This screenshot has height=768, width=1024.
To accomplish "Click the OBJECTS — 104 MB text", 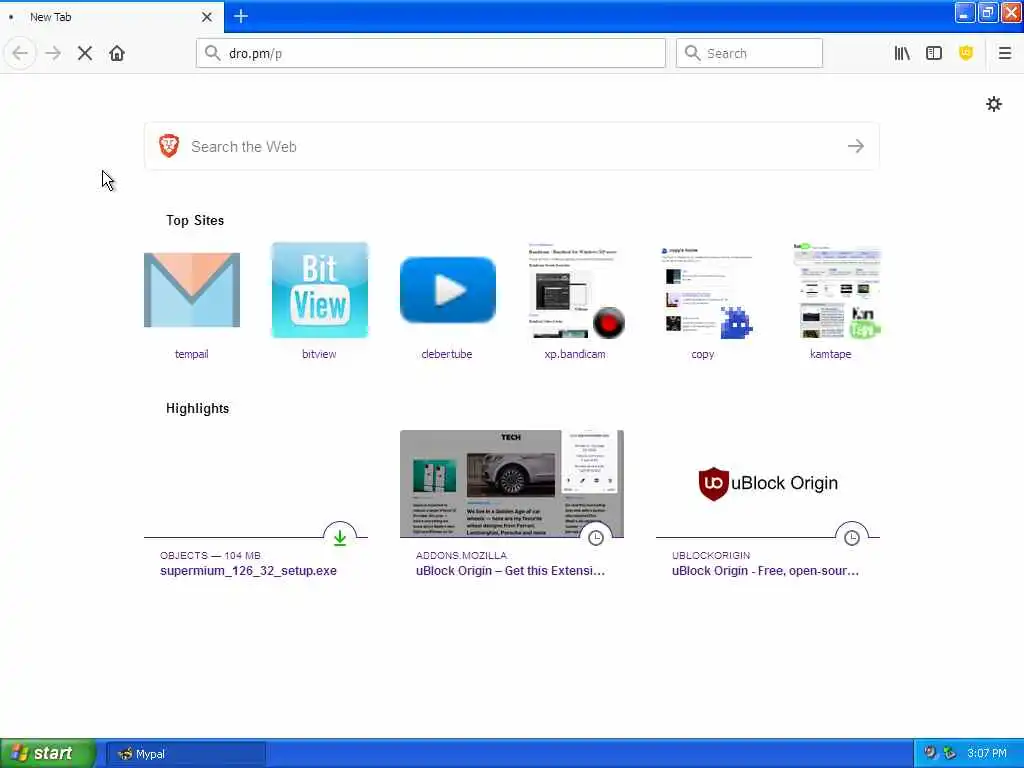I will (210, 555).
